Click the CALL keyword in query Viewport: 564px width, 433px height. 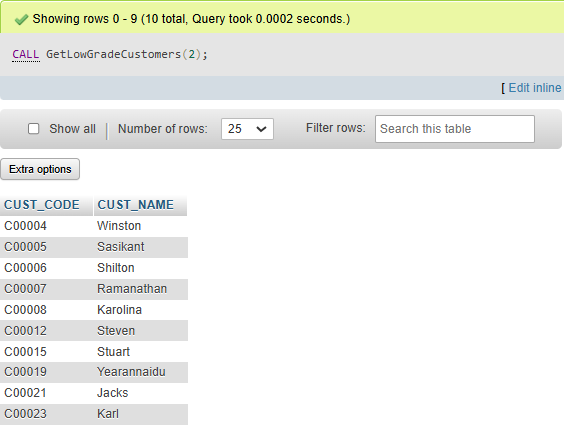pos(26,54)
